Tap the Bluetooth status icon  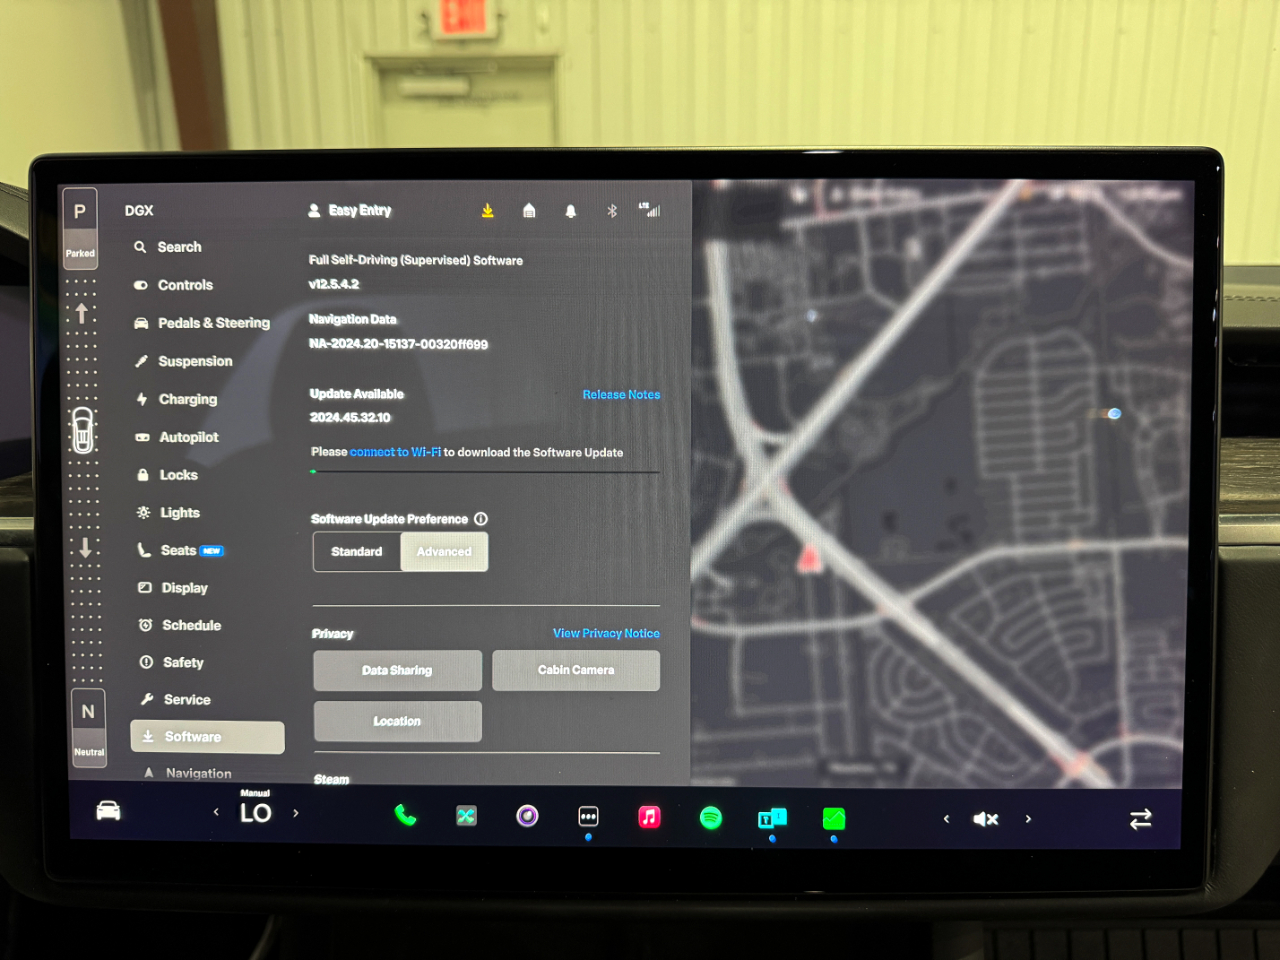coord(612,211)
